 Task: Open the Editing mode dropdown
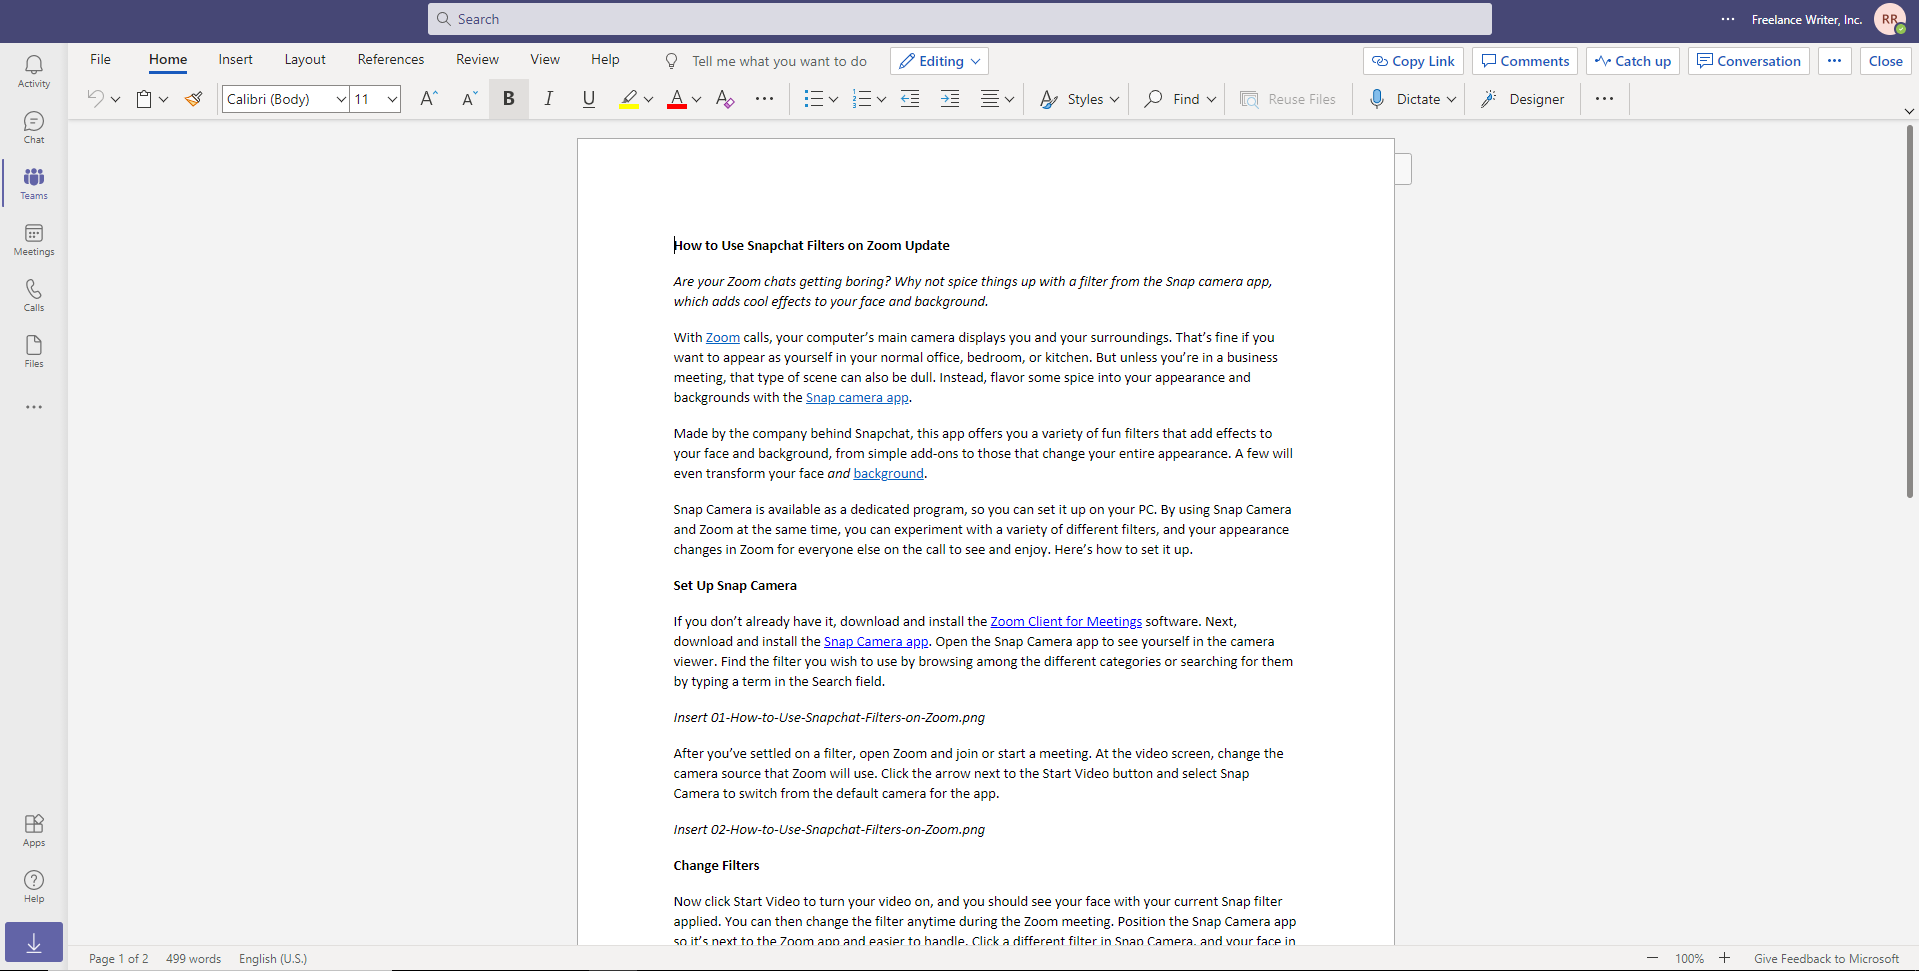coord(939,61)
